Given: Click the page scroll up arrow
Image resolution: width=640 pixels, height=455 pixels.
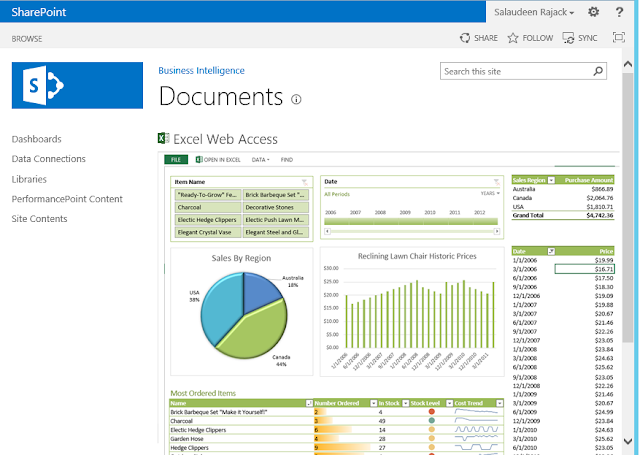Looking at the screenshot, I should click(x=628, y=64).
